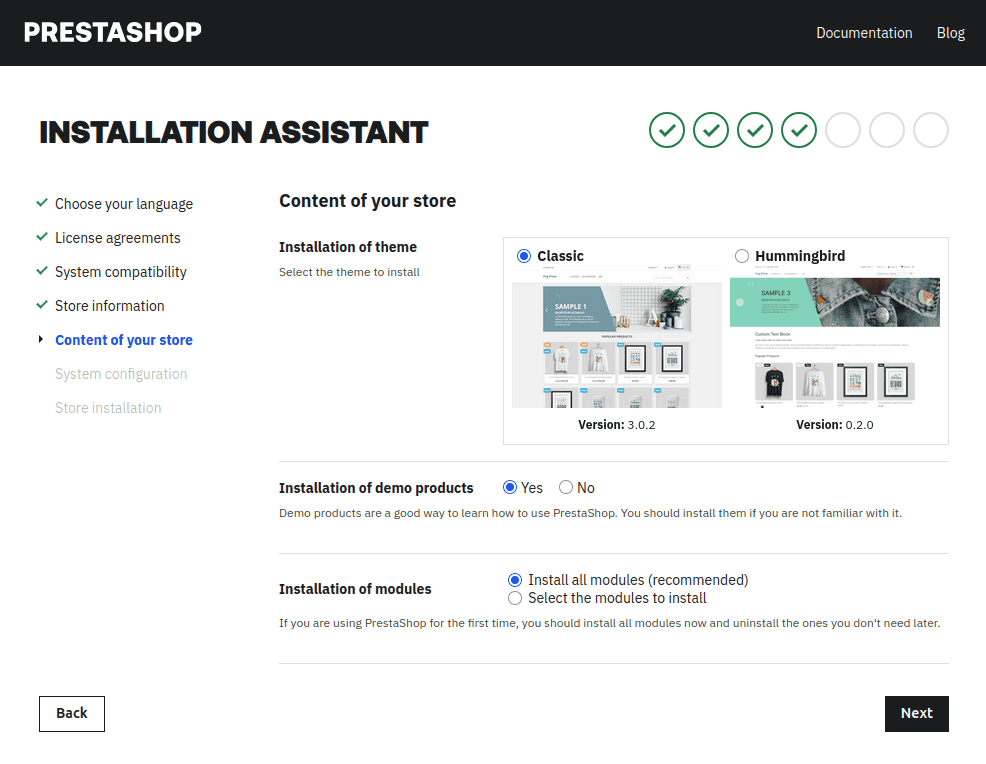The height and width of the screenshot is (764, 986).
Task: Click the third green checkmark step circle
Action: point(755,130)
